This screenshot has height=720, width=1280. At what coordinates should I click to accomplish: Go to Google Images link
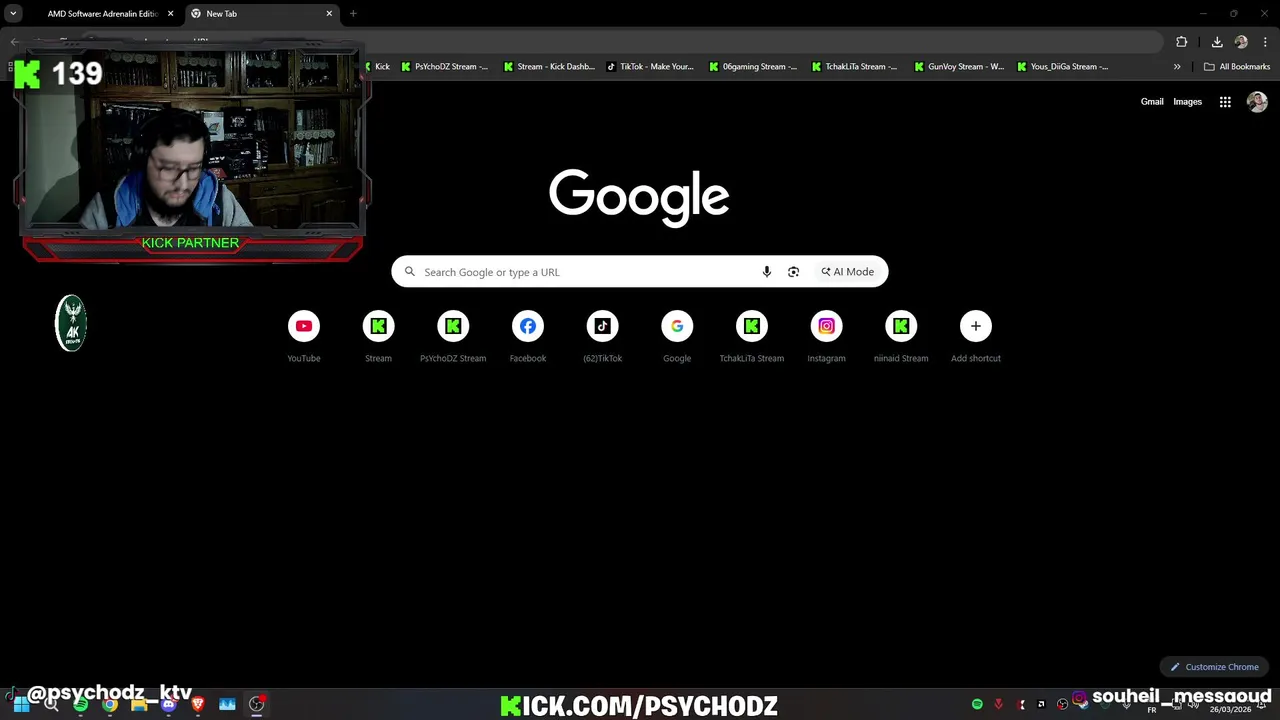pos(1187,102)
